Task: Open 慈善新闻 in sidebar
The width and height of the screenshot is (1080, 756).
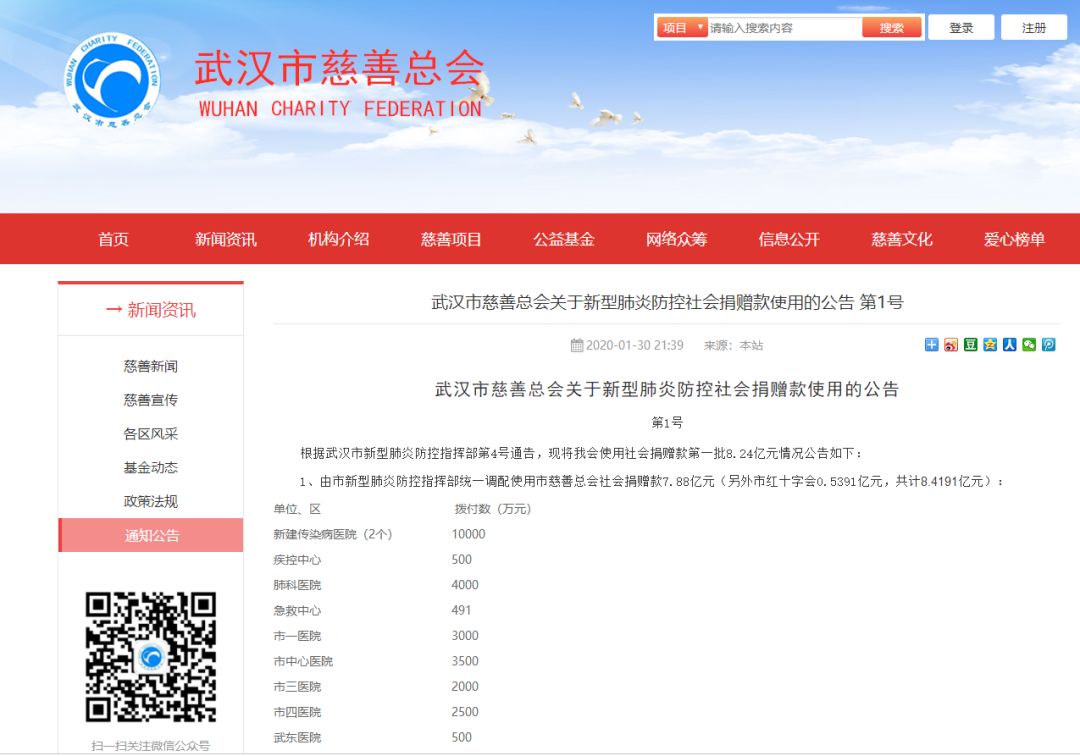Action: 151,366
